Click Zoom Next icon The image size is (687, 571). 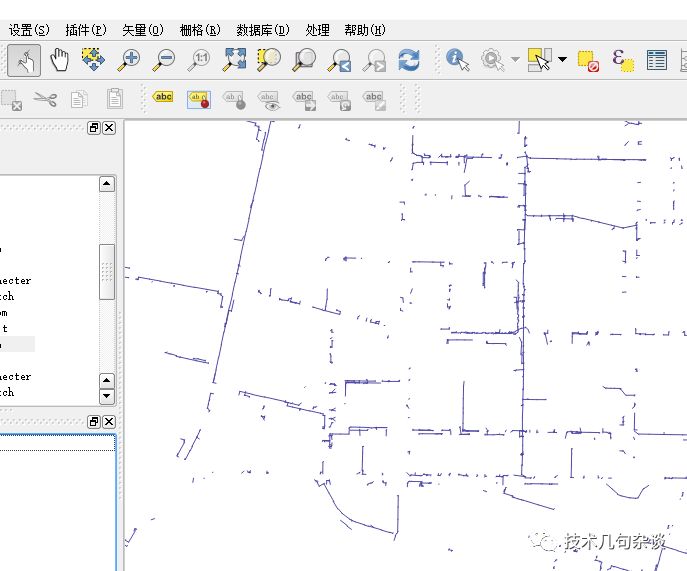point(374,60)
